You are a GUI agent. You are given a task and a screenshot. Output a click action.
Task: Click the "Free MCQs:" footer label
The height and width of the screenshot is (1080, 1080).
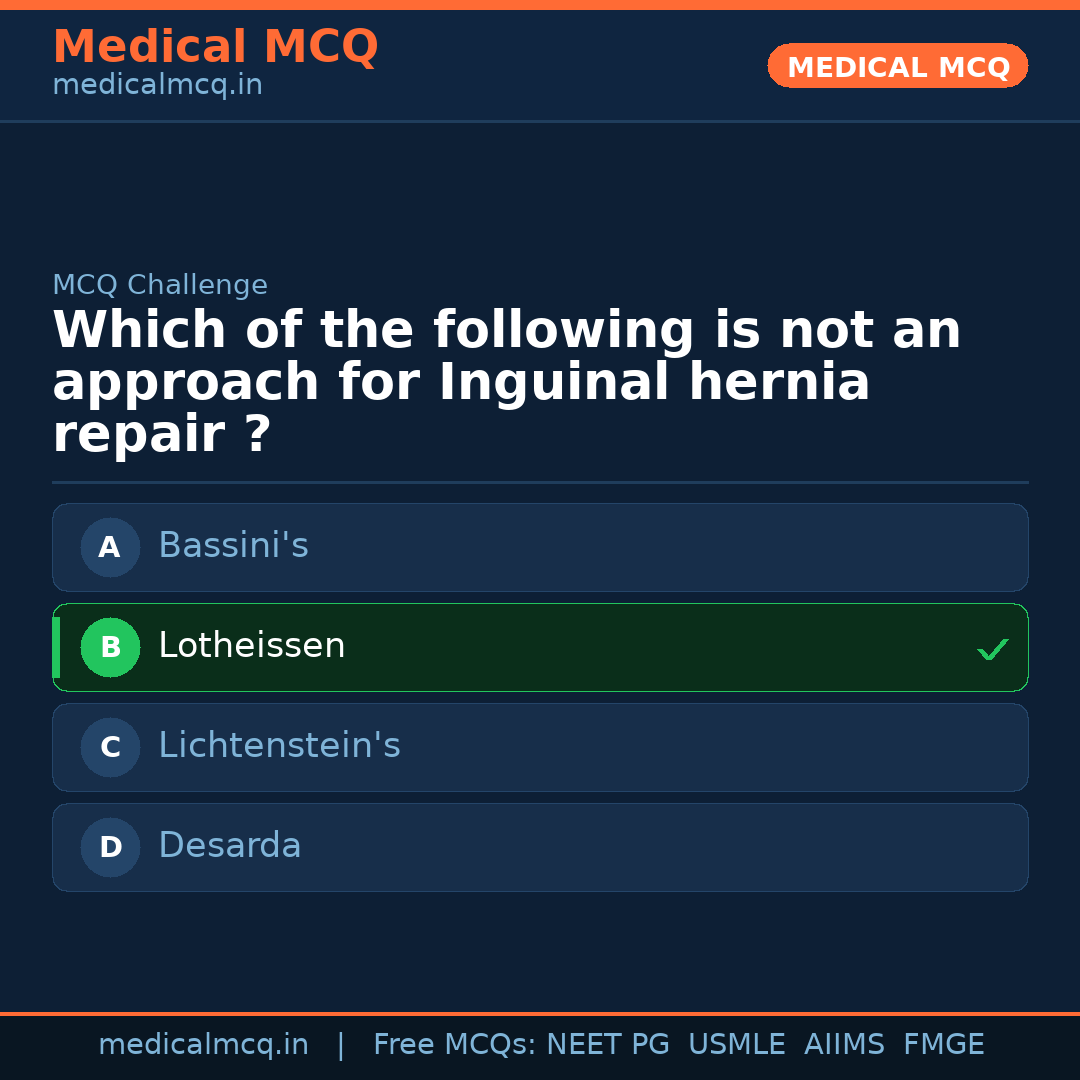[454, 1045]
